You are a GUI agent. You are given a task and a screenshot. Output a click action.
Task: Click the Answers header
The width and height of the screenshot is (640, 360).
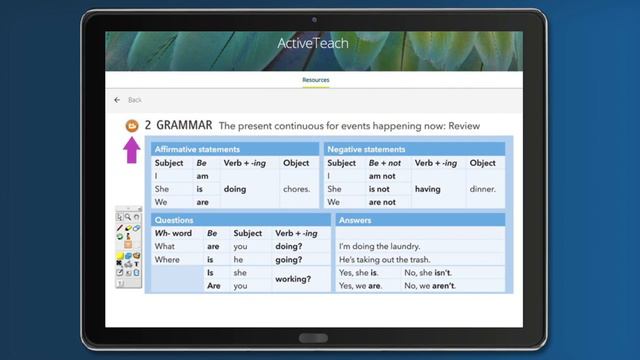pos(420,220)
